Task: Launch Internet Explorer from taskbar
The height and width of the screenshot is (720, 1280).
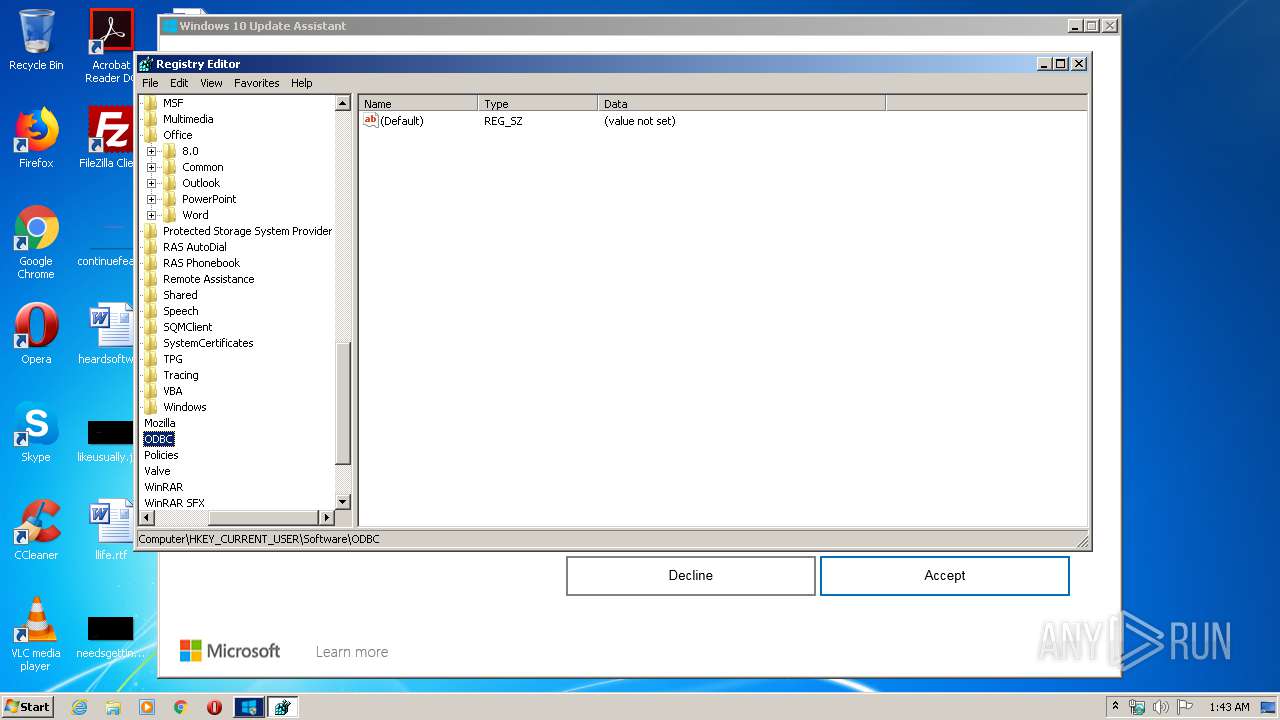Action: tap(79, 707)
